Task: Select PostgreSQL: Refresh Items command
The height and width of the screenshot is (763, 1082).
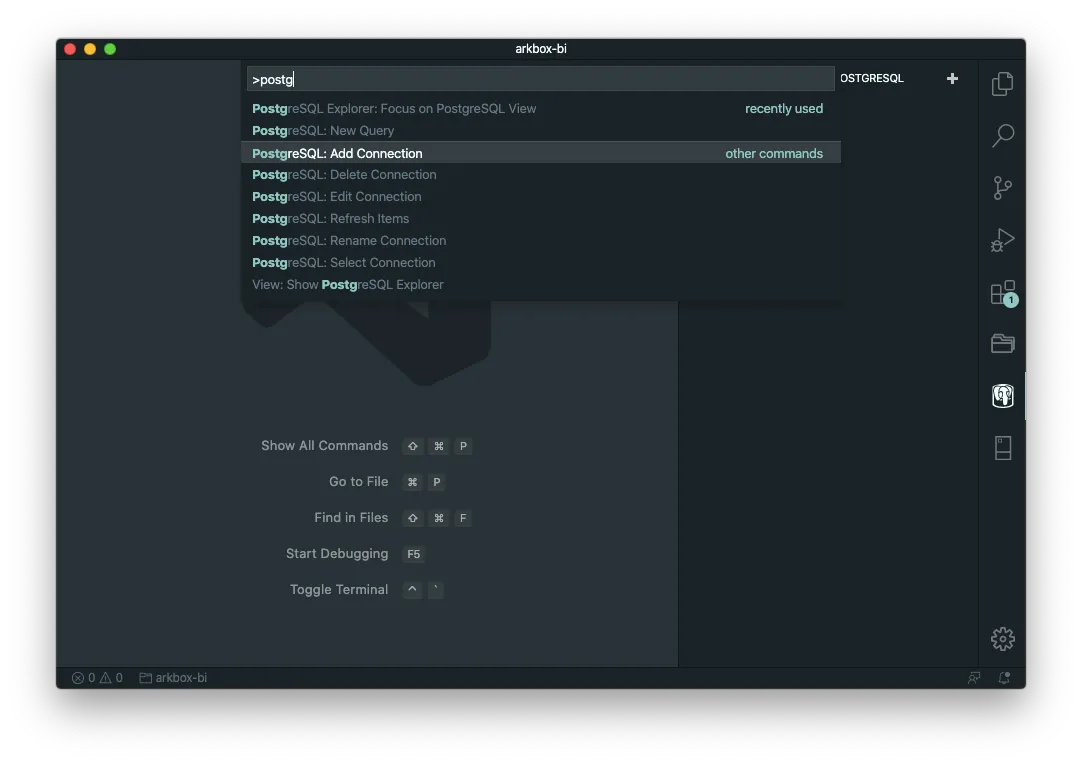Action: tap(540, 219)
